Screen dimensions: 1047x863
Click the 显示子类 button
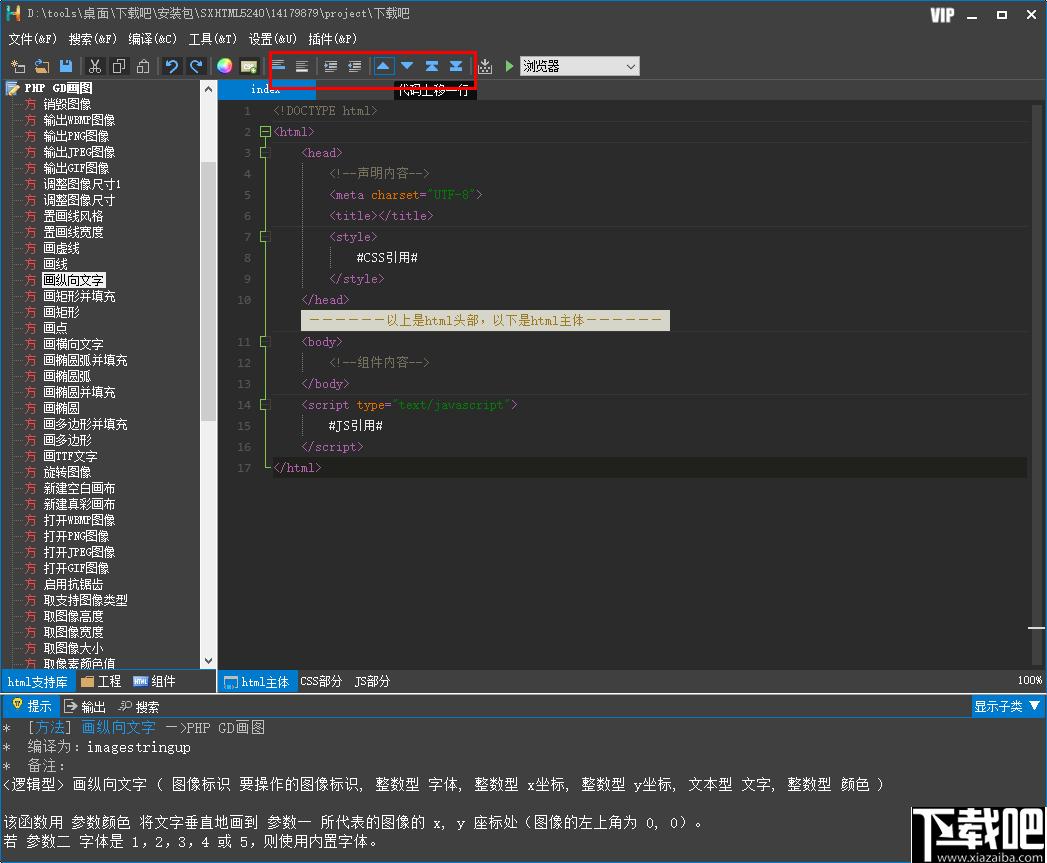tap(1007, 706)
